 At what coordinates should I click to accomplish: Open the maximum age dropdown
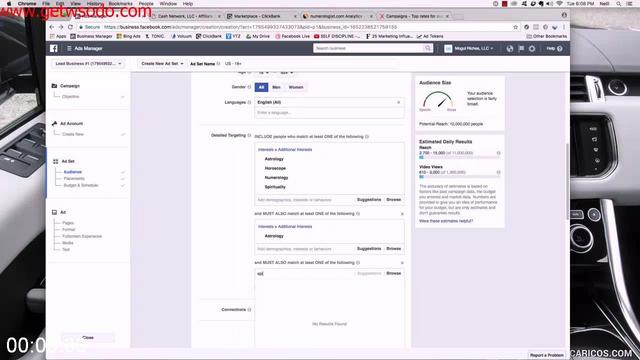click(287, 72)
